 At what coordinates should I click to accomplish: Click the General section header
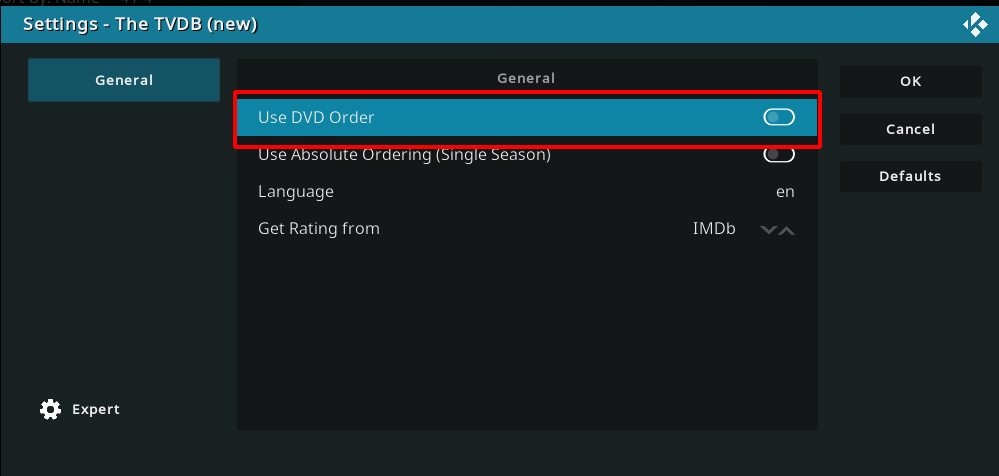(x=526, y=78)
